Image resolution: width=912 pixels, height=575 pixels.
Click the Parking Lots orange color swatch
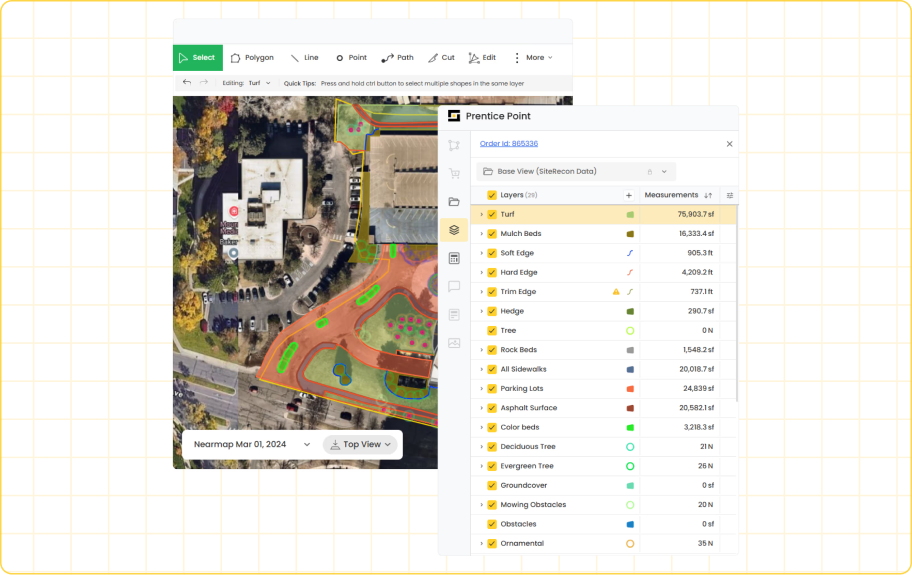tap(630, 389)
